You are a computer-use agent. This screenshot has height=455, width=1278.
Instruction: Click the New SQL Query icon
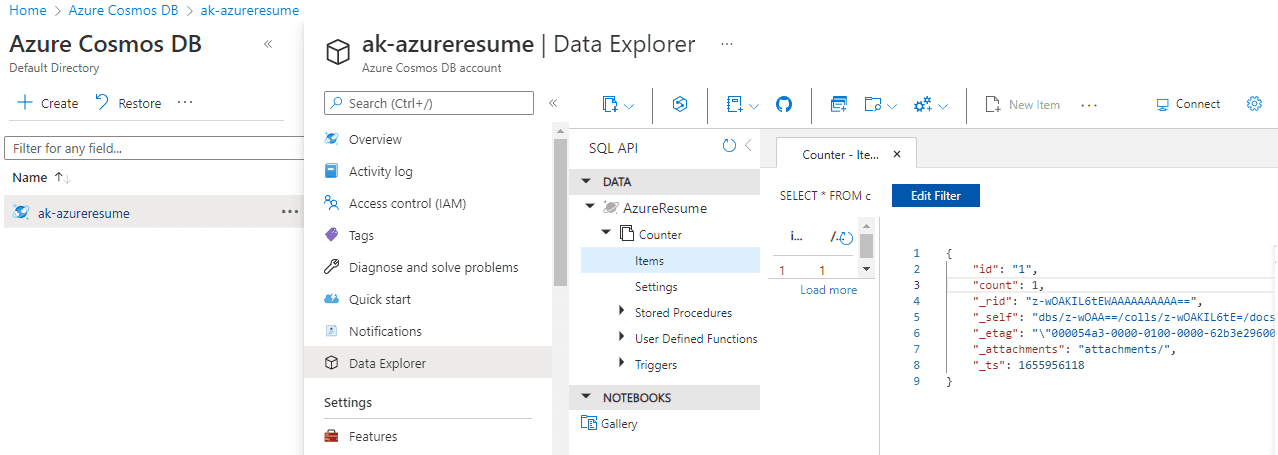(x=839, y=104)
